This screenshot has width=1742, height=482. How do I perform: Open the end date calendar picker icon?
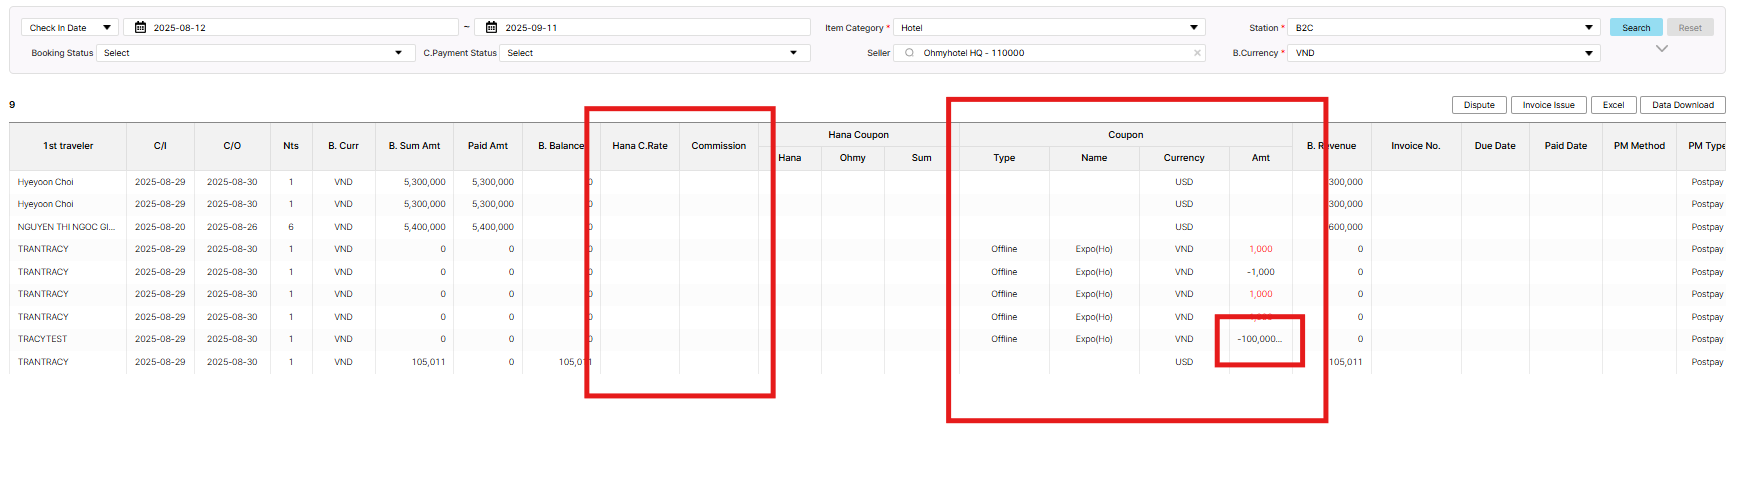click(491, 28)
